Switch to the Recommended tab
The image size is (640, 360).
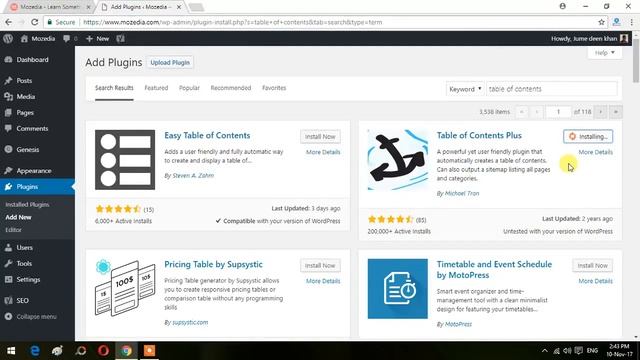coord(231,88)
